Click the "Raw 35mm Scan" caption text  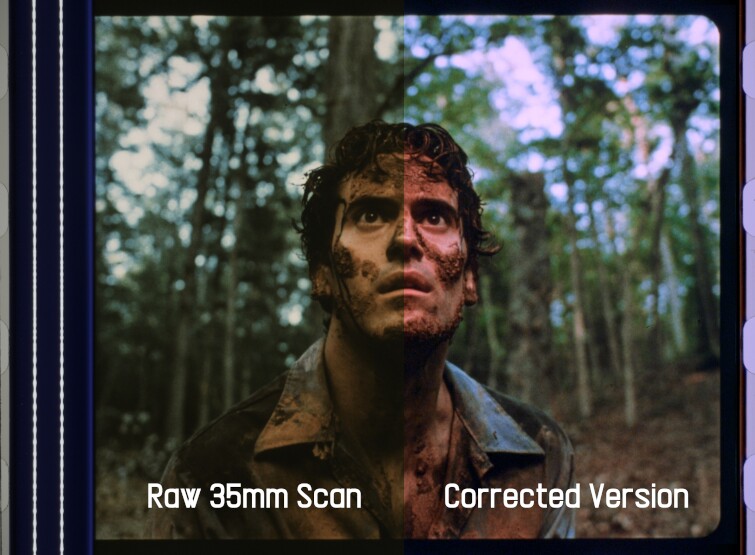(x=254, y=496)
